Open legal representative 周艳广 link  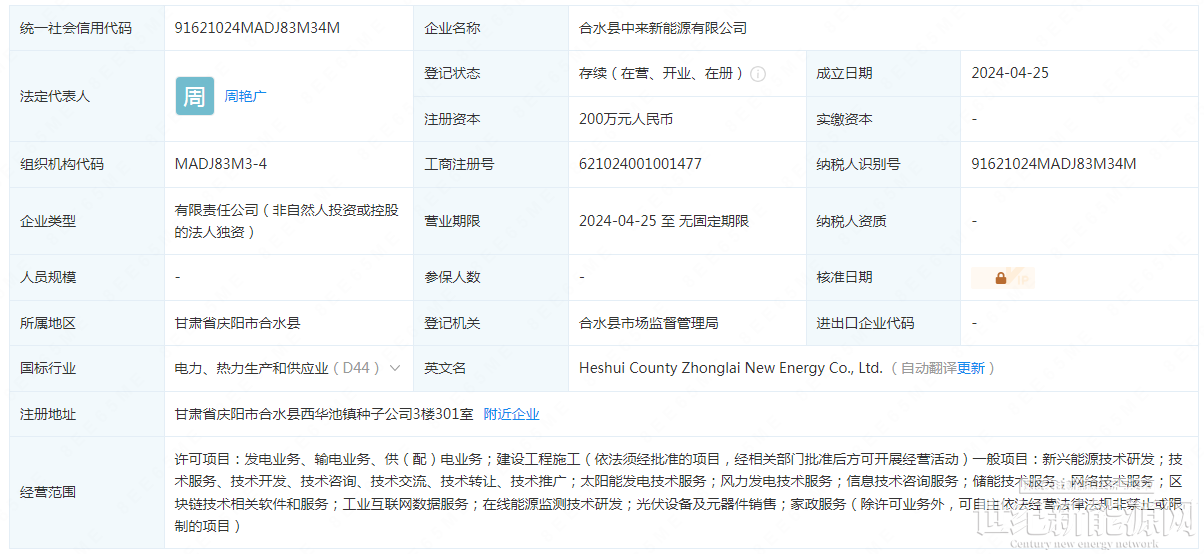(245, 96)
